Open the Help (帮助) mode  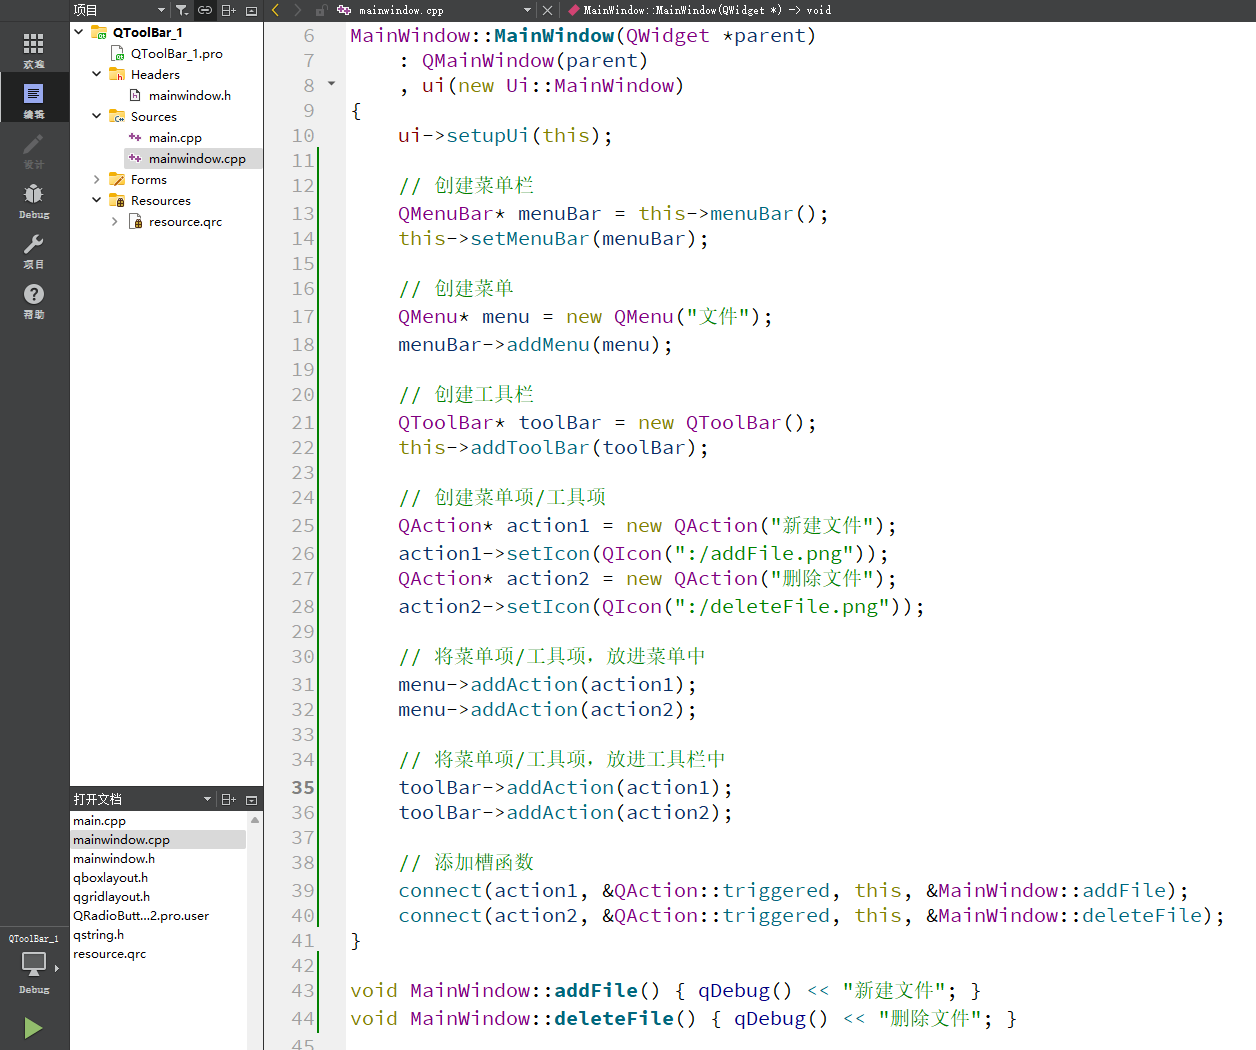34,300
